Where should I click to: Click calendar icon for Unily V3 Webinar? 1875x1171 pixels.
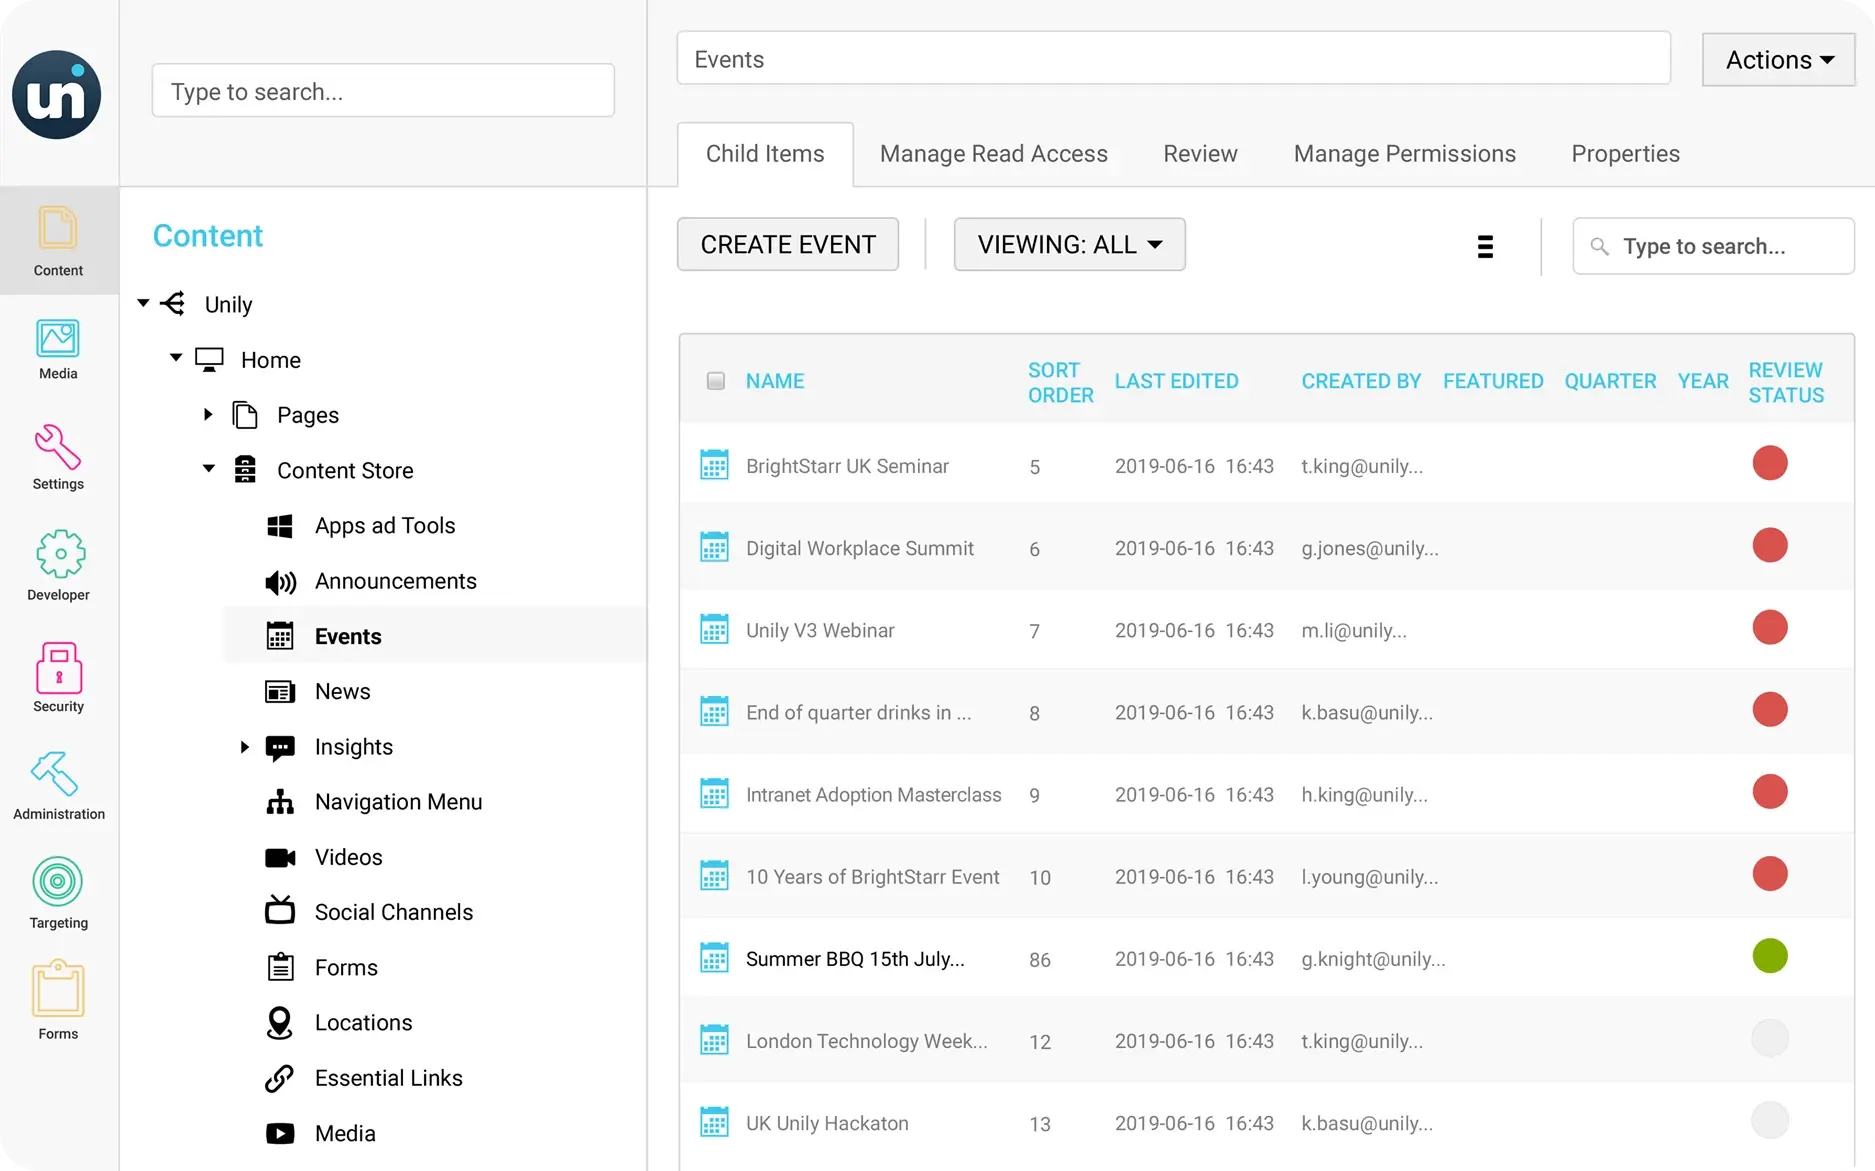pos(714,629)
